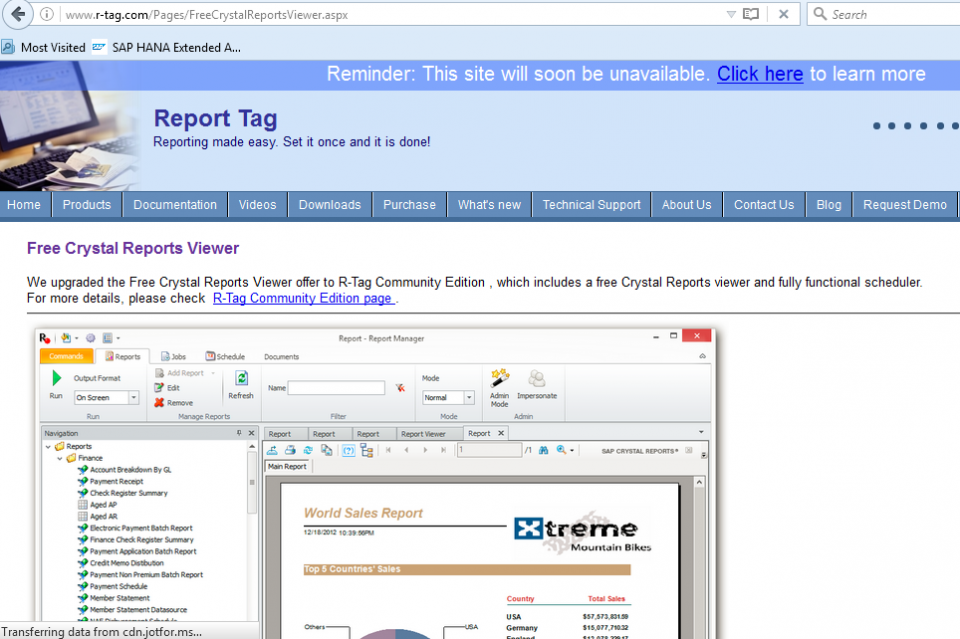Image resolution: width=960 pixels, height=639 pixels.
Task: Open the Blog menu item
Action: [x=828, y=205]
